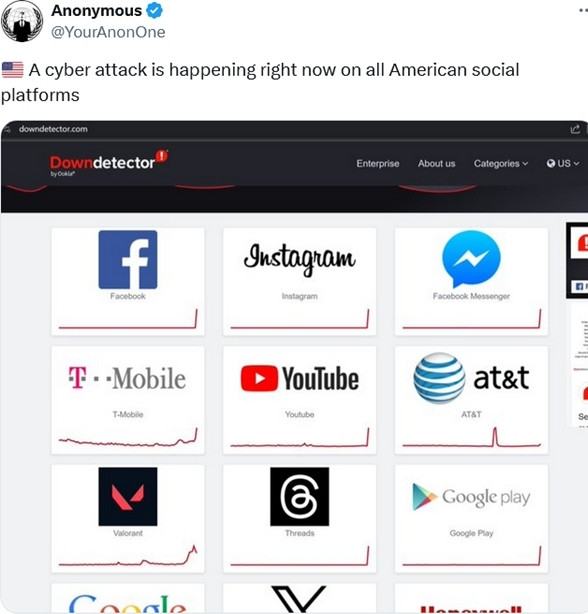Open the Enterprise menu item
The height and width of the screenshot is (614, 588).
pos(378,163)
